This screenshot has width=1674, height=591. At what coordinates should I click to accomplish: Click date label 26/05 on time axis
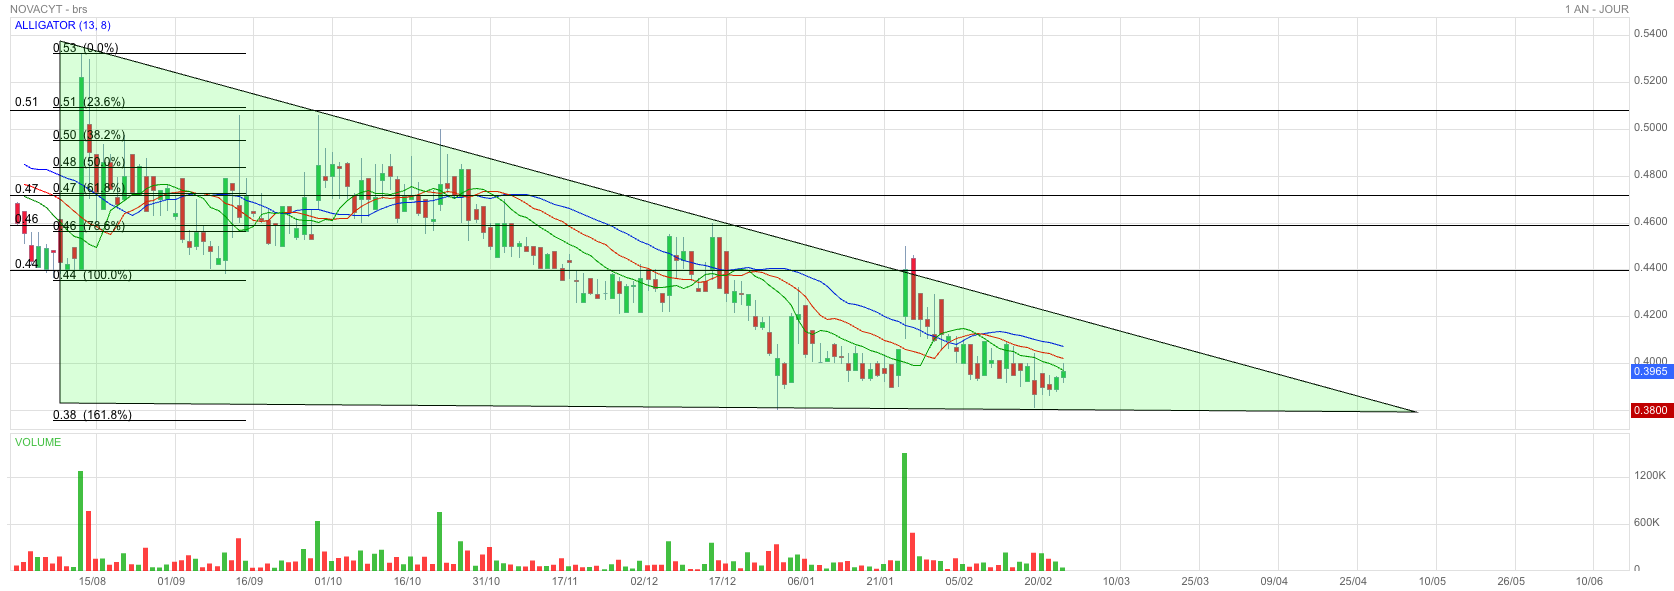[1511, 581]
